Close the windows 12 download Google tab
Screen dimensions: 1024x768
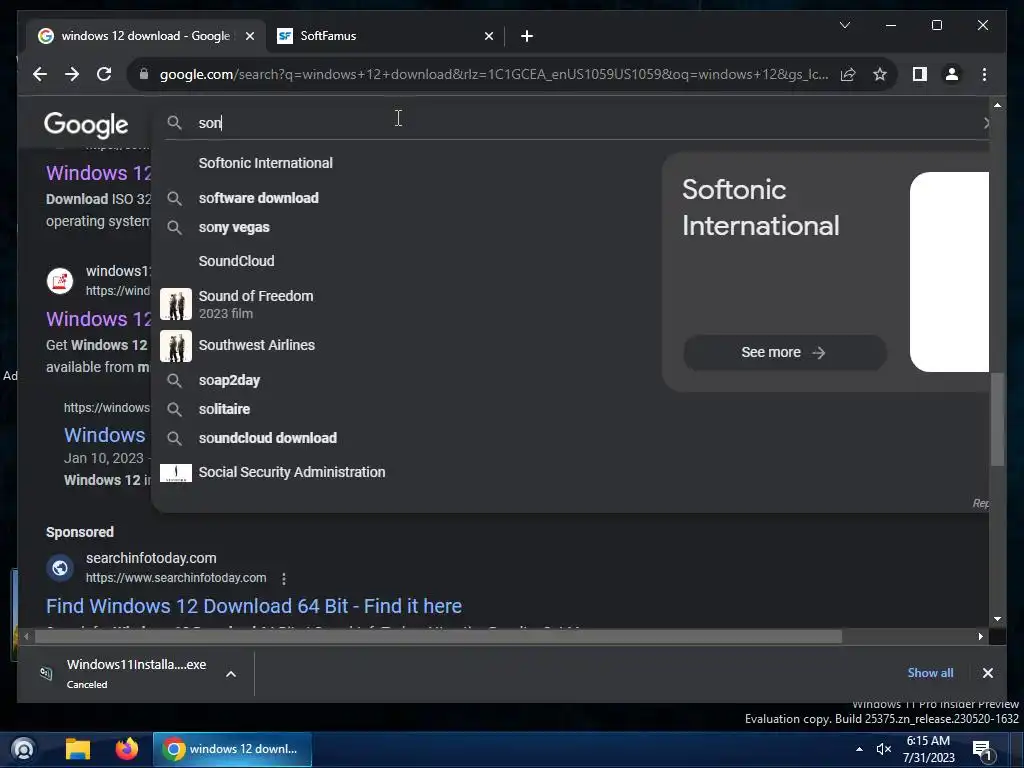249,36
